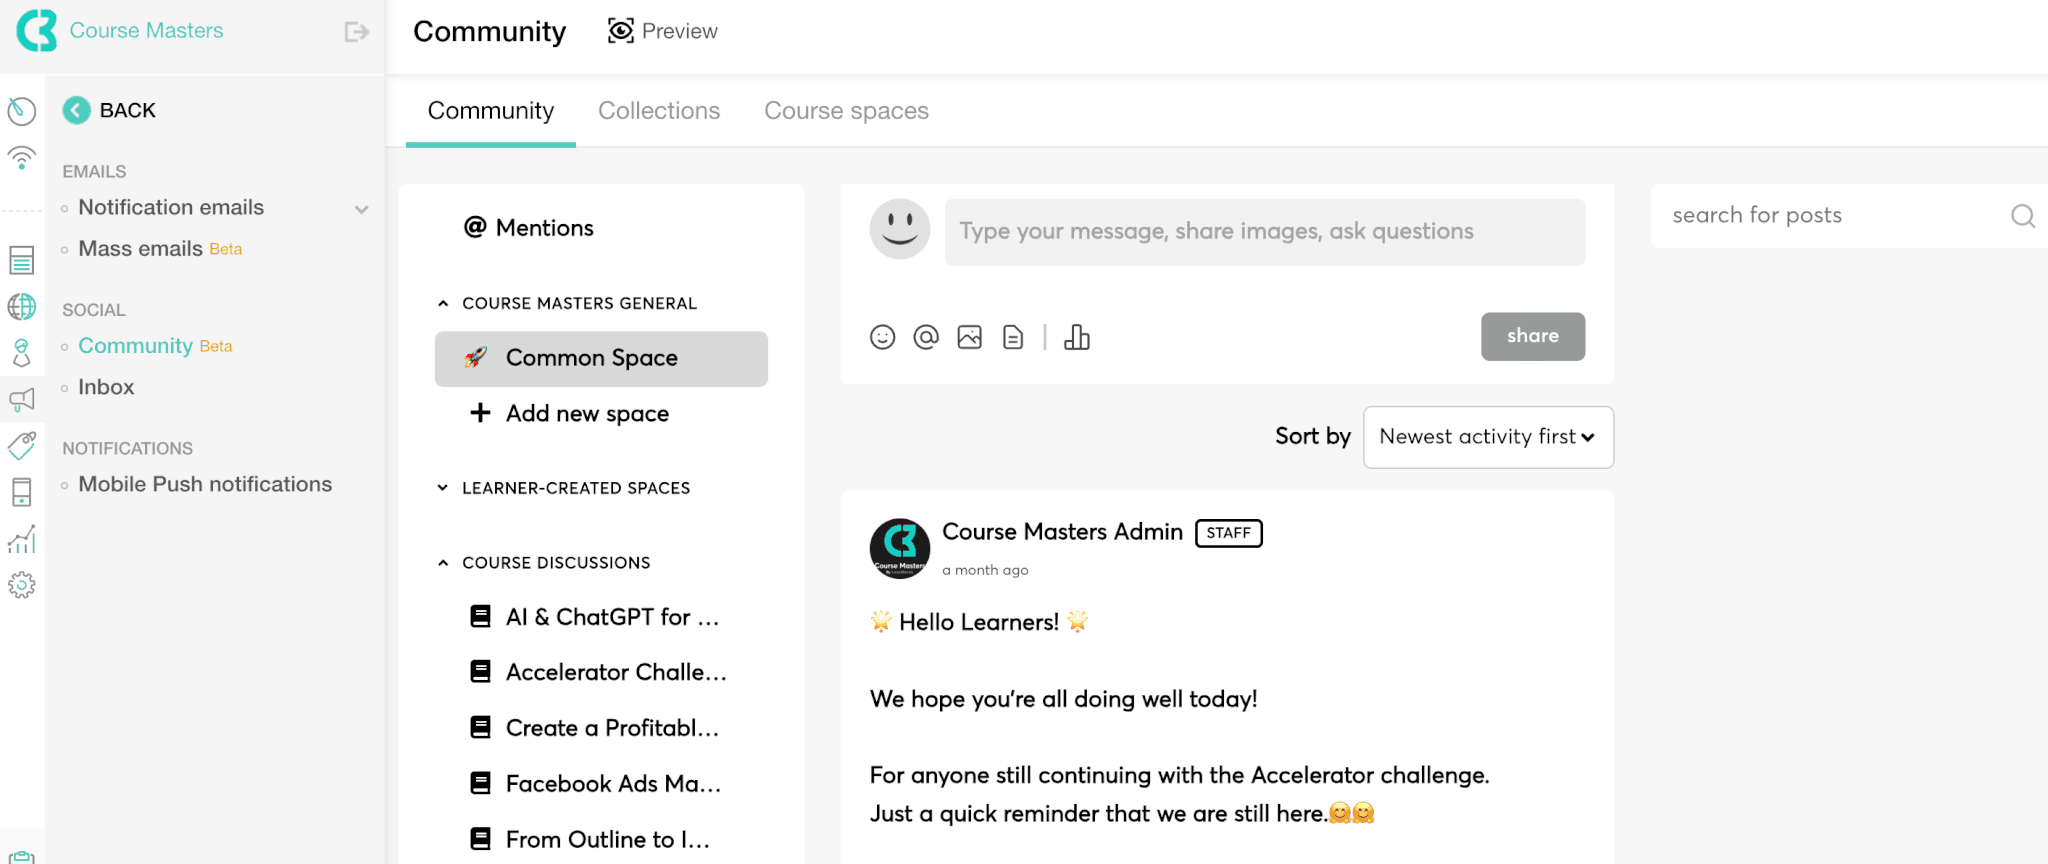Click the STAFF badge
This screenshot has height=864, width=2048.
point(1229,533)
